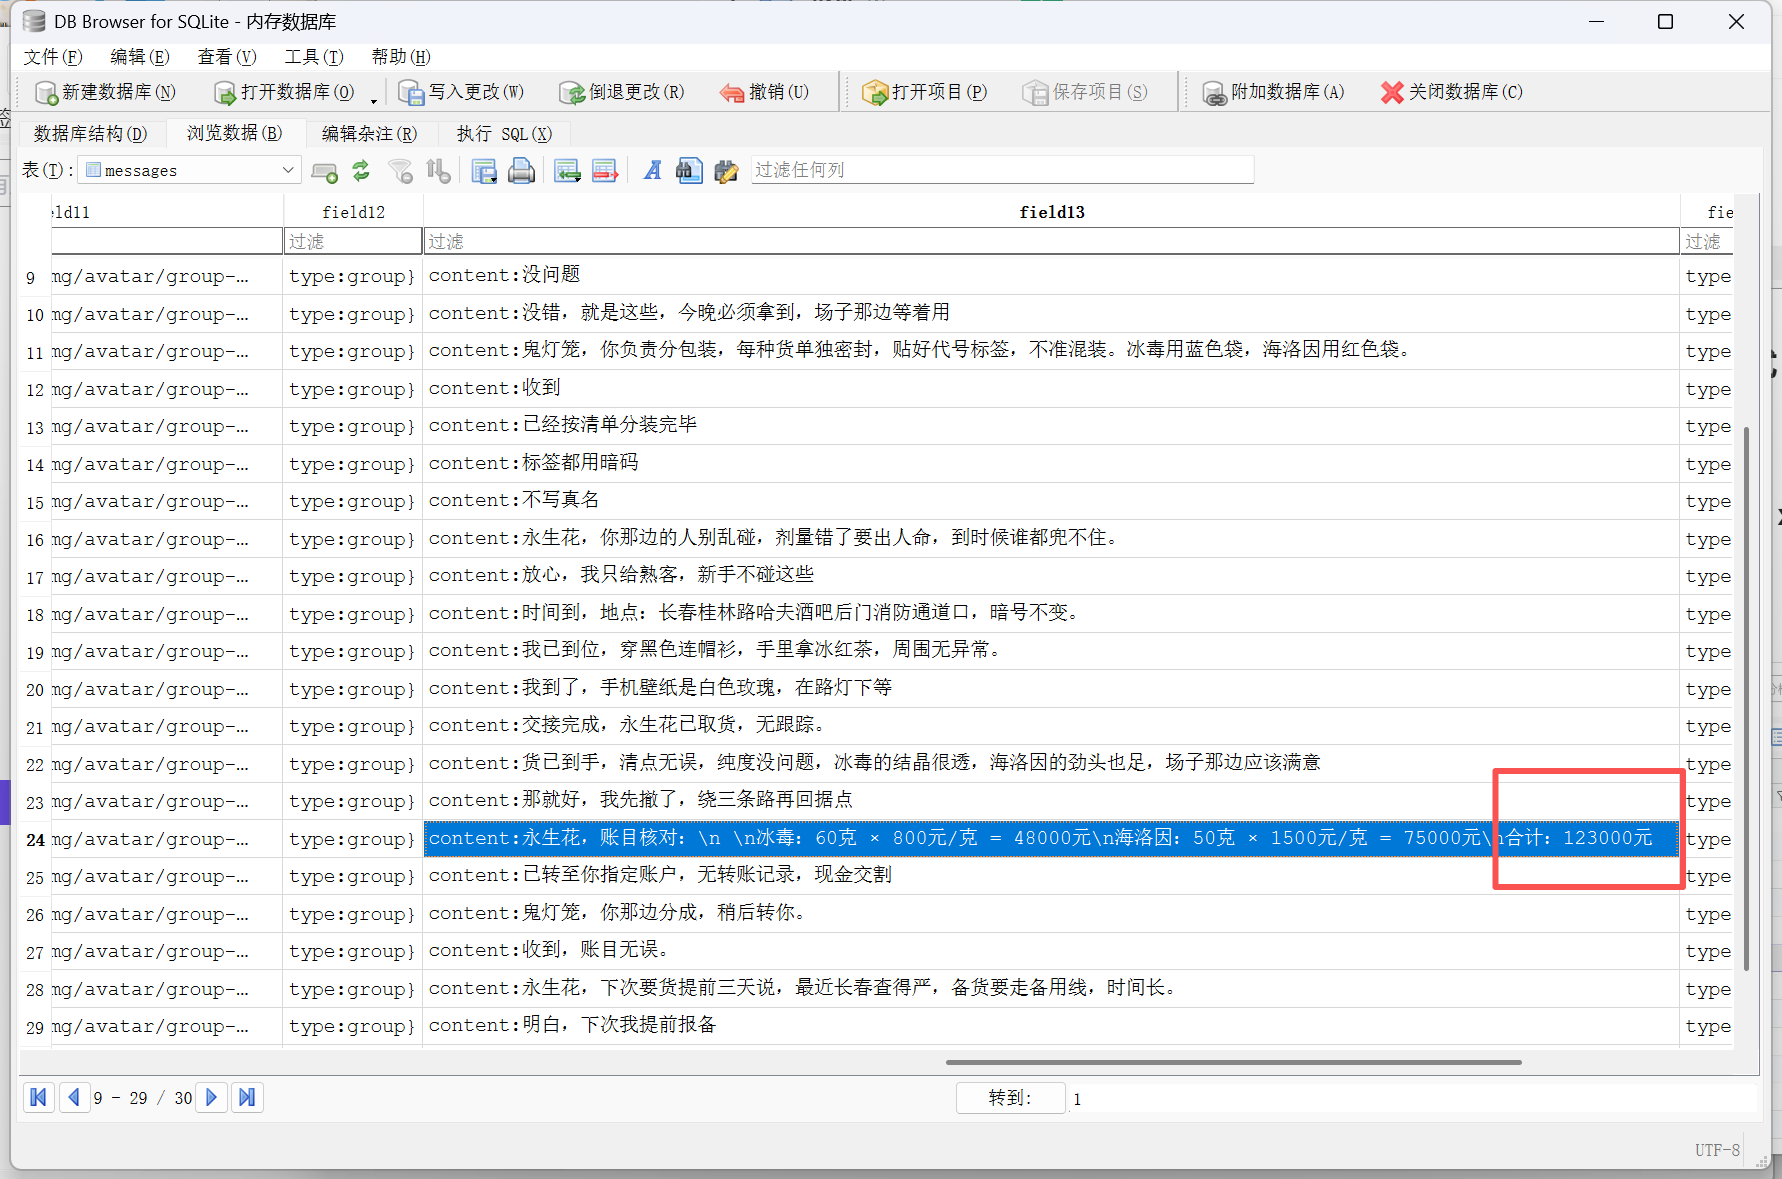
Task: Click the 过滤任何列 filter input
Action: [1002, 170]
